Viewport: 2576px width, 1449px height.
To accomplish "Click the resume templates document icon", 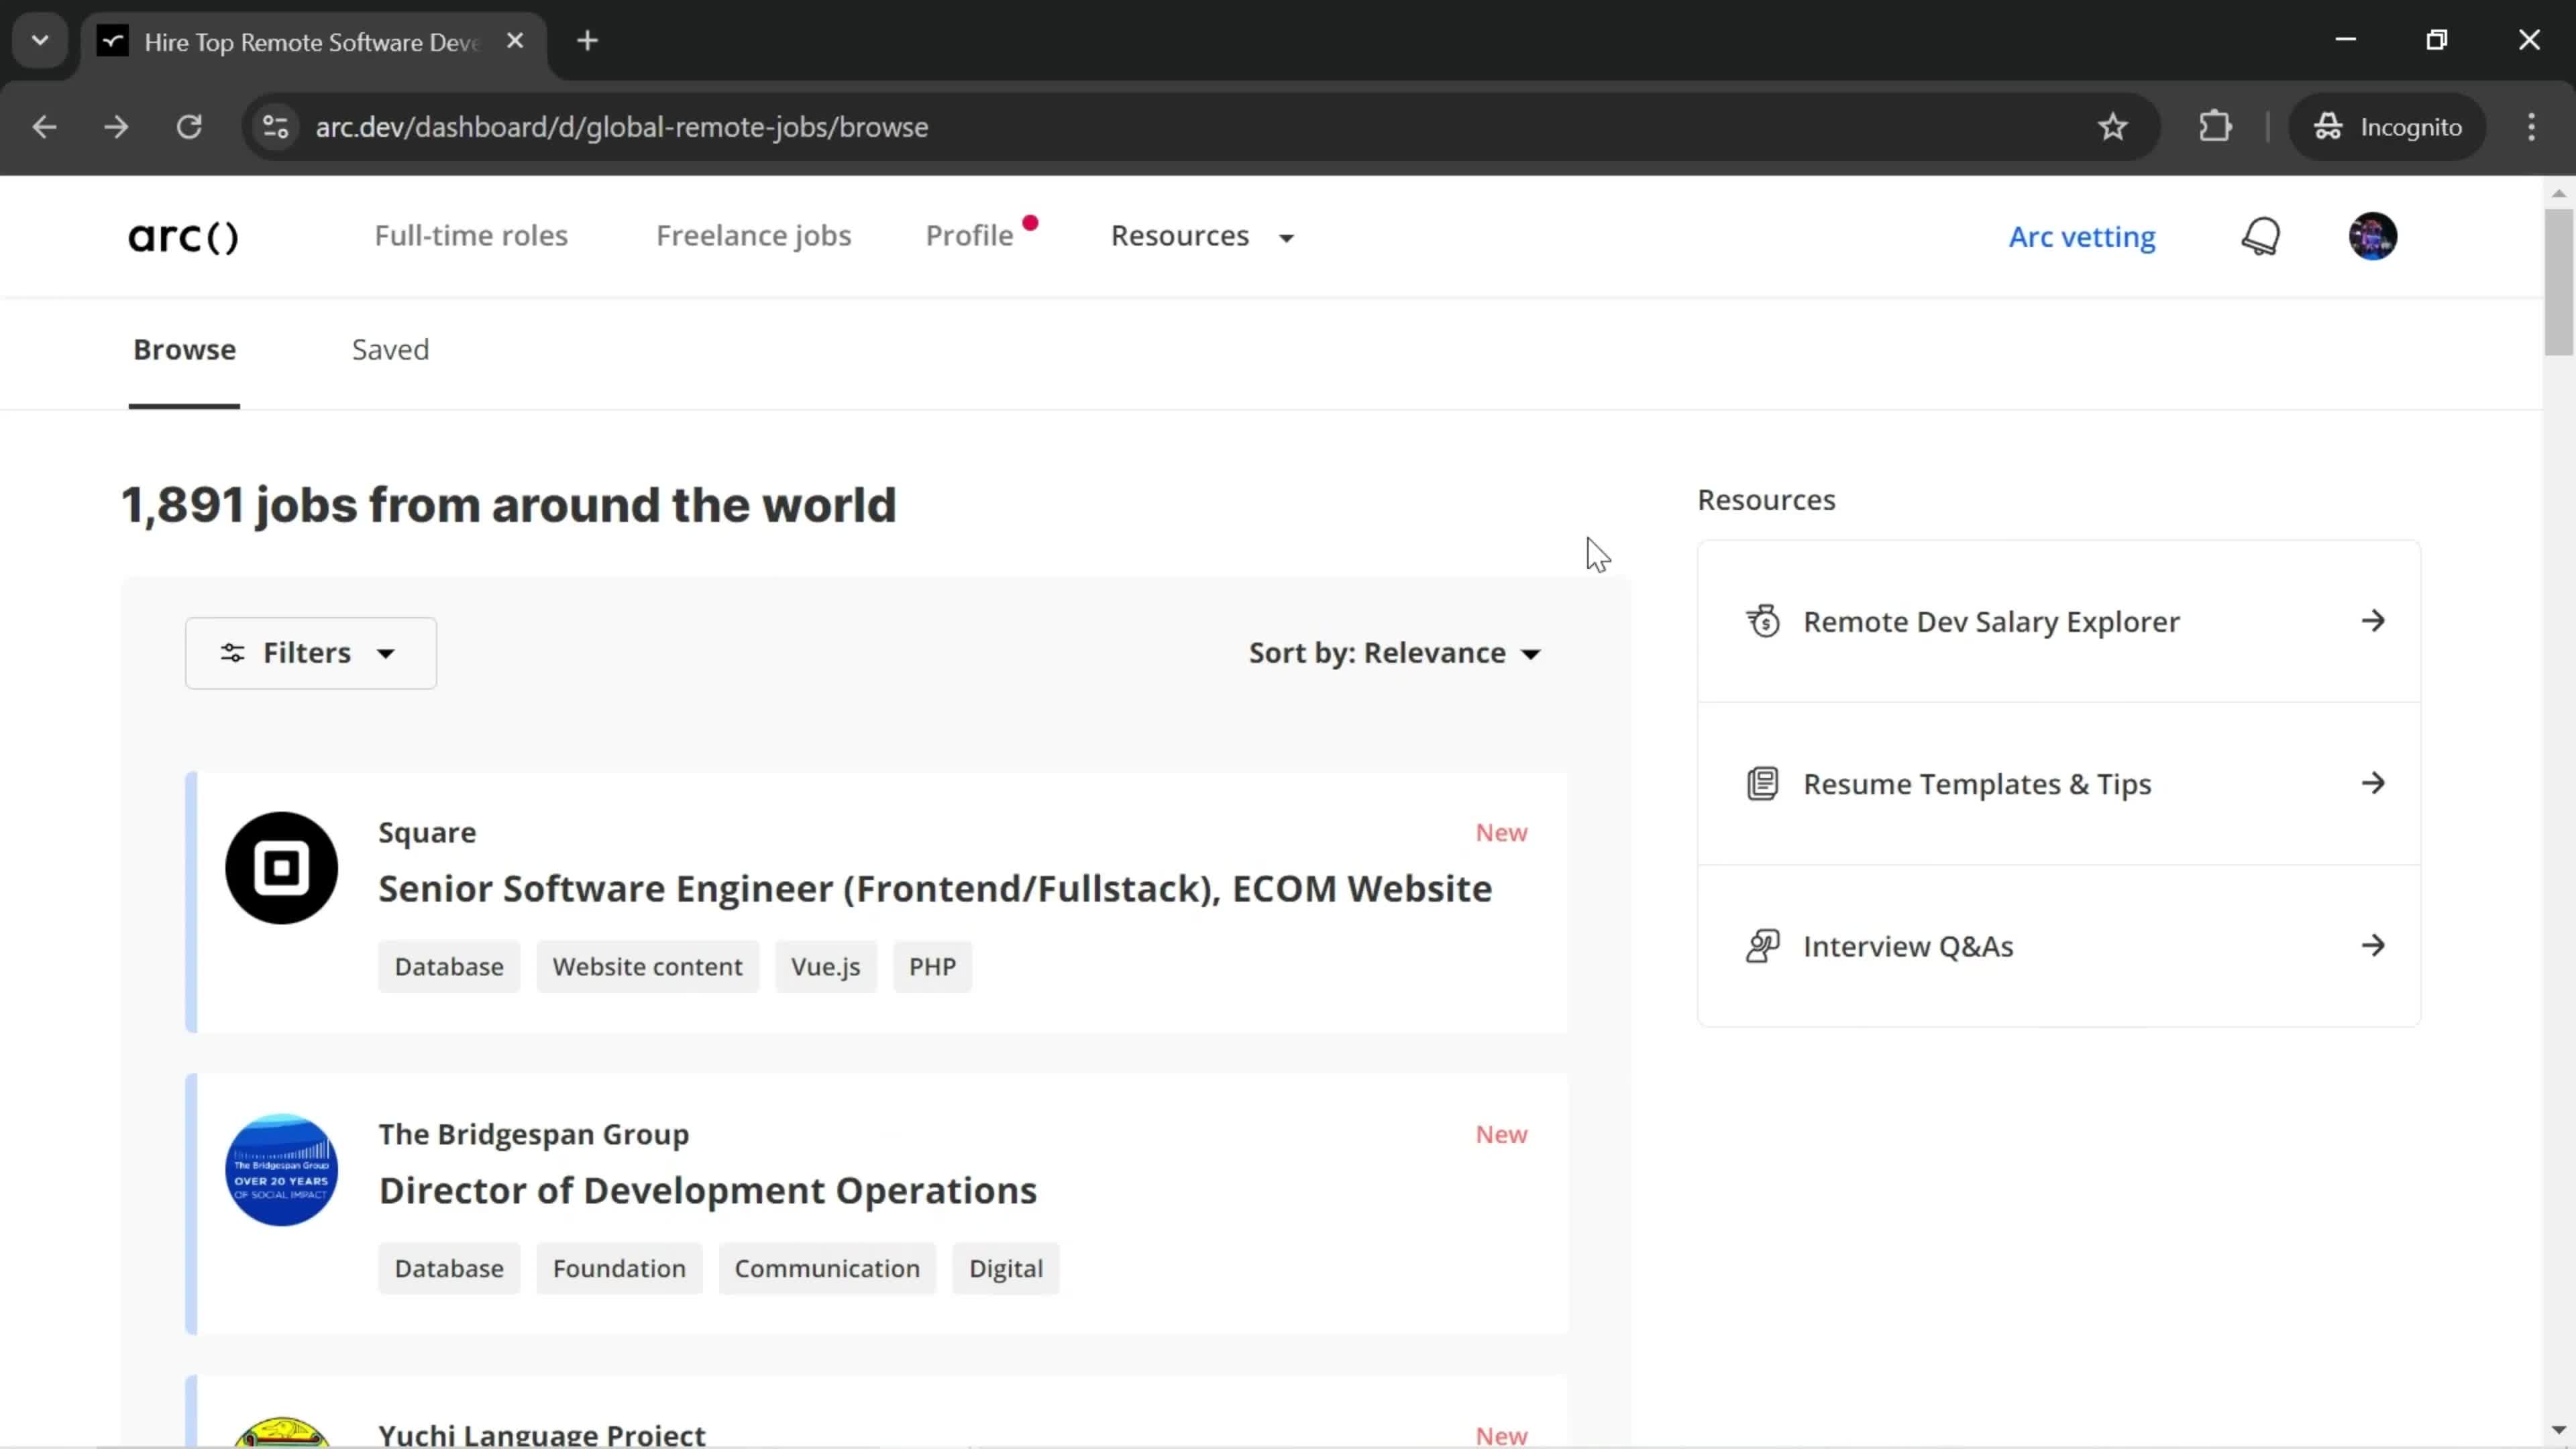I will click(x=1763, y=783).
